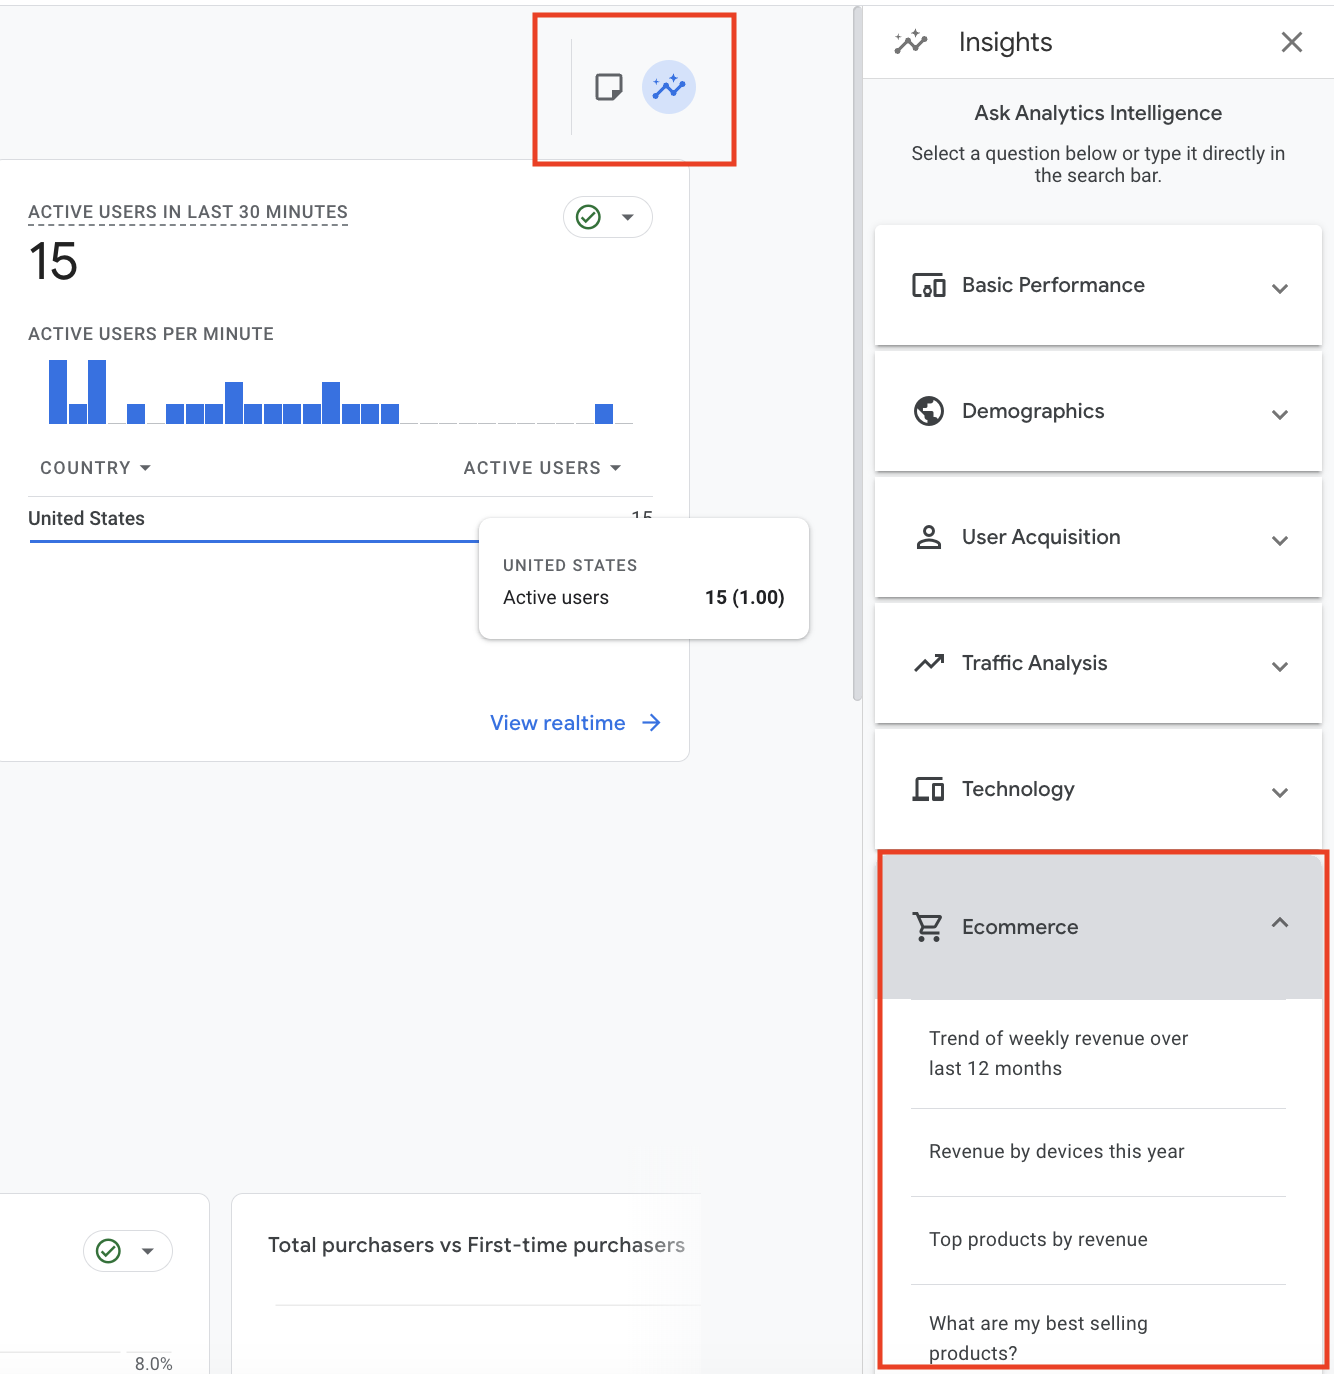Click the '15 (1.00)' value in tooltip
Viewport: 1334px width, 1374px height.
[x=744, y=598]
